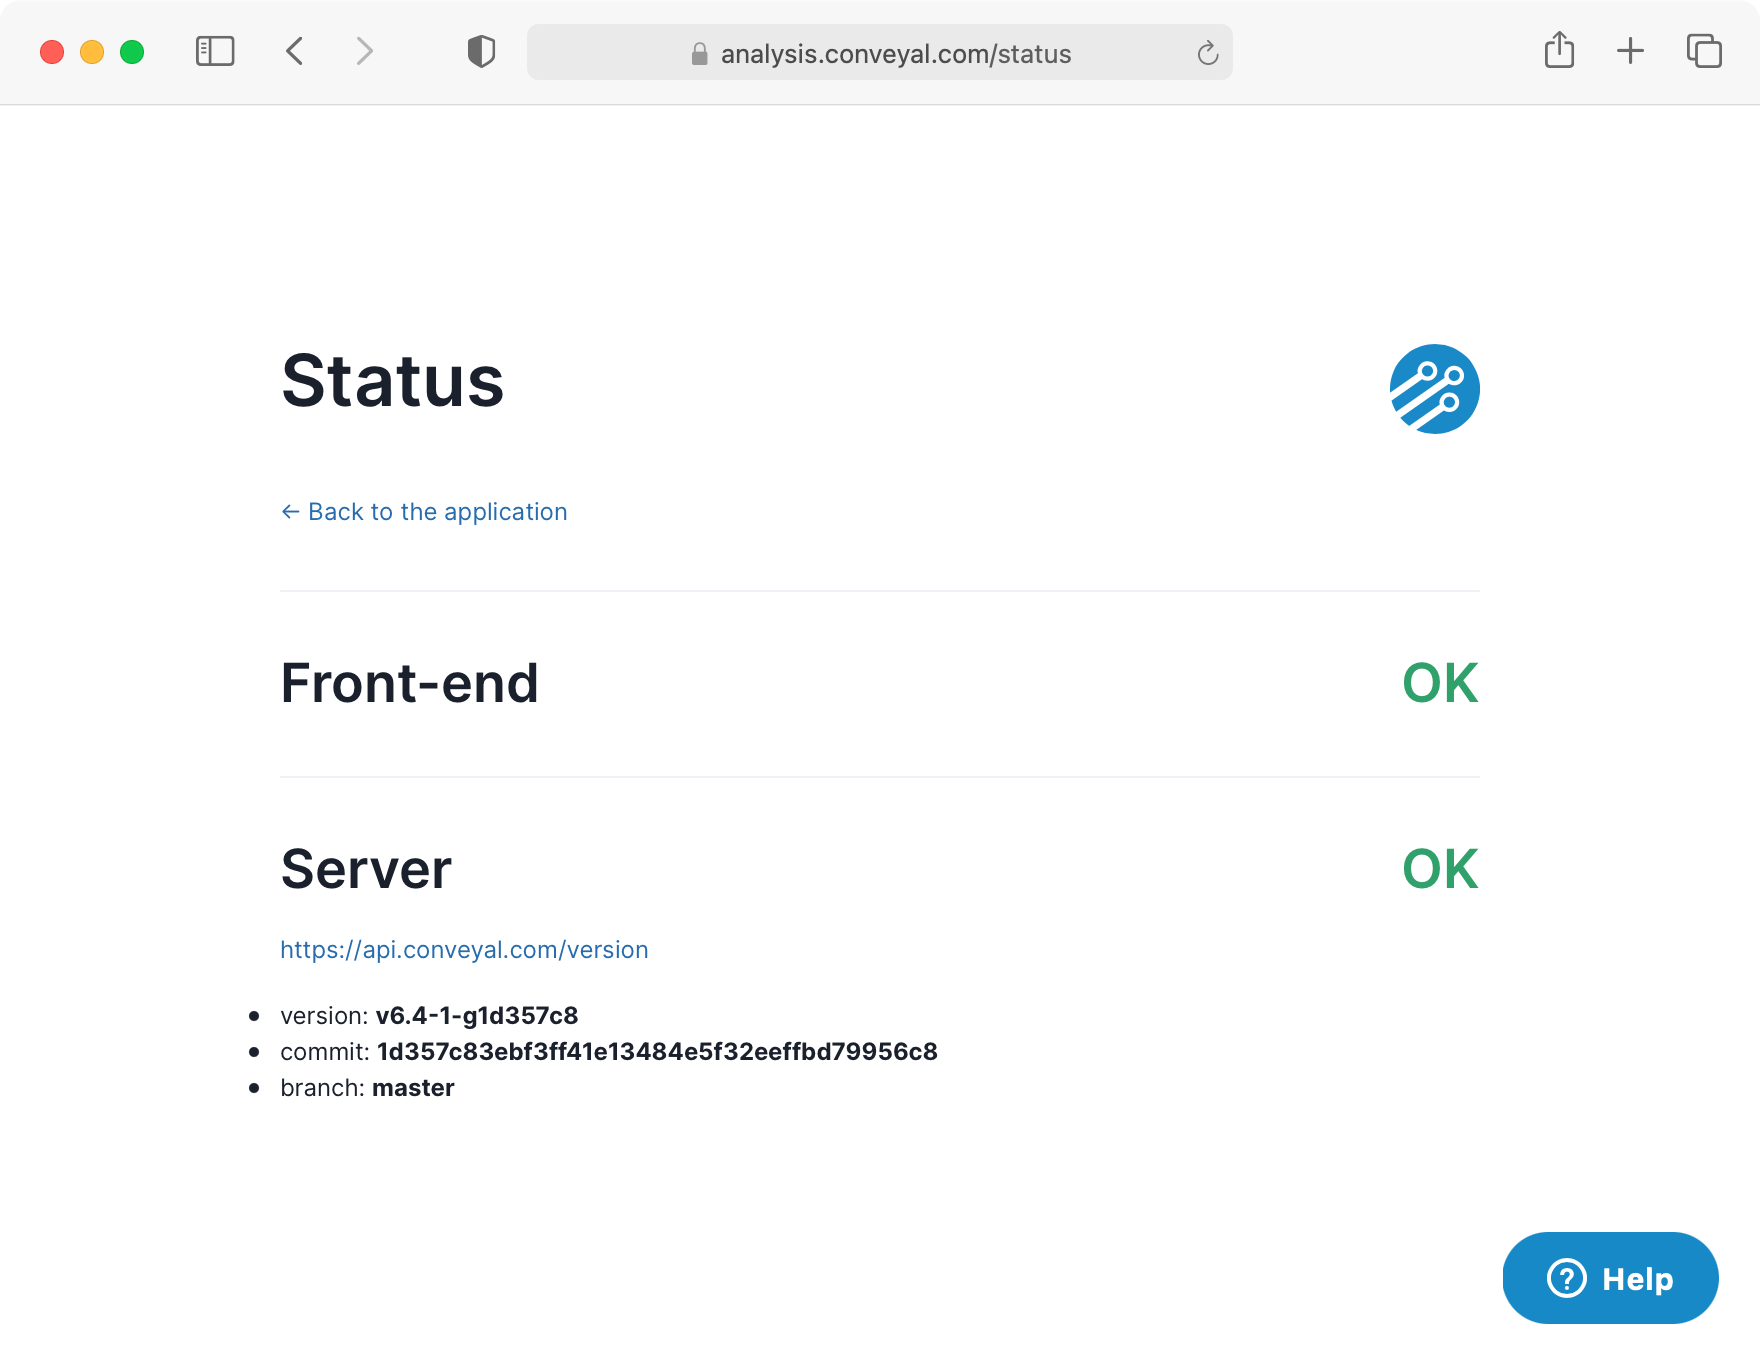
Task: Click the reload icon in address bar
Action: pyautogui.click(x=1206, y=53)
